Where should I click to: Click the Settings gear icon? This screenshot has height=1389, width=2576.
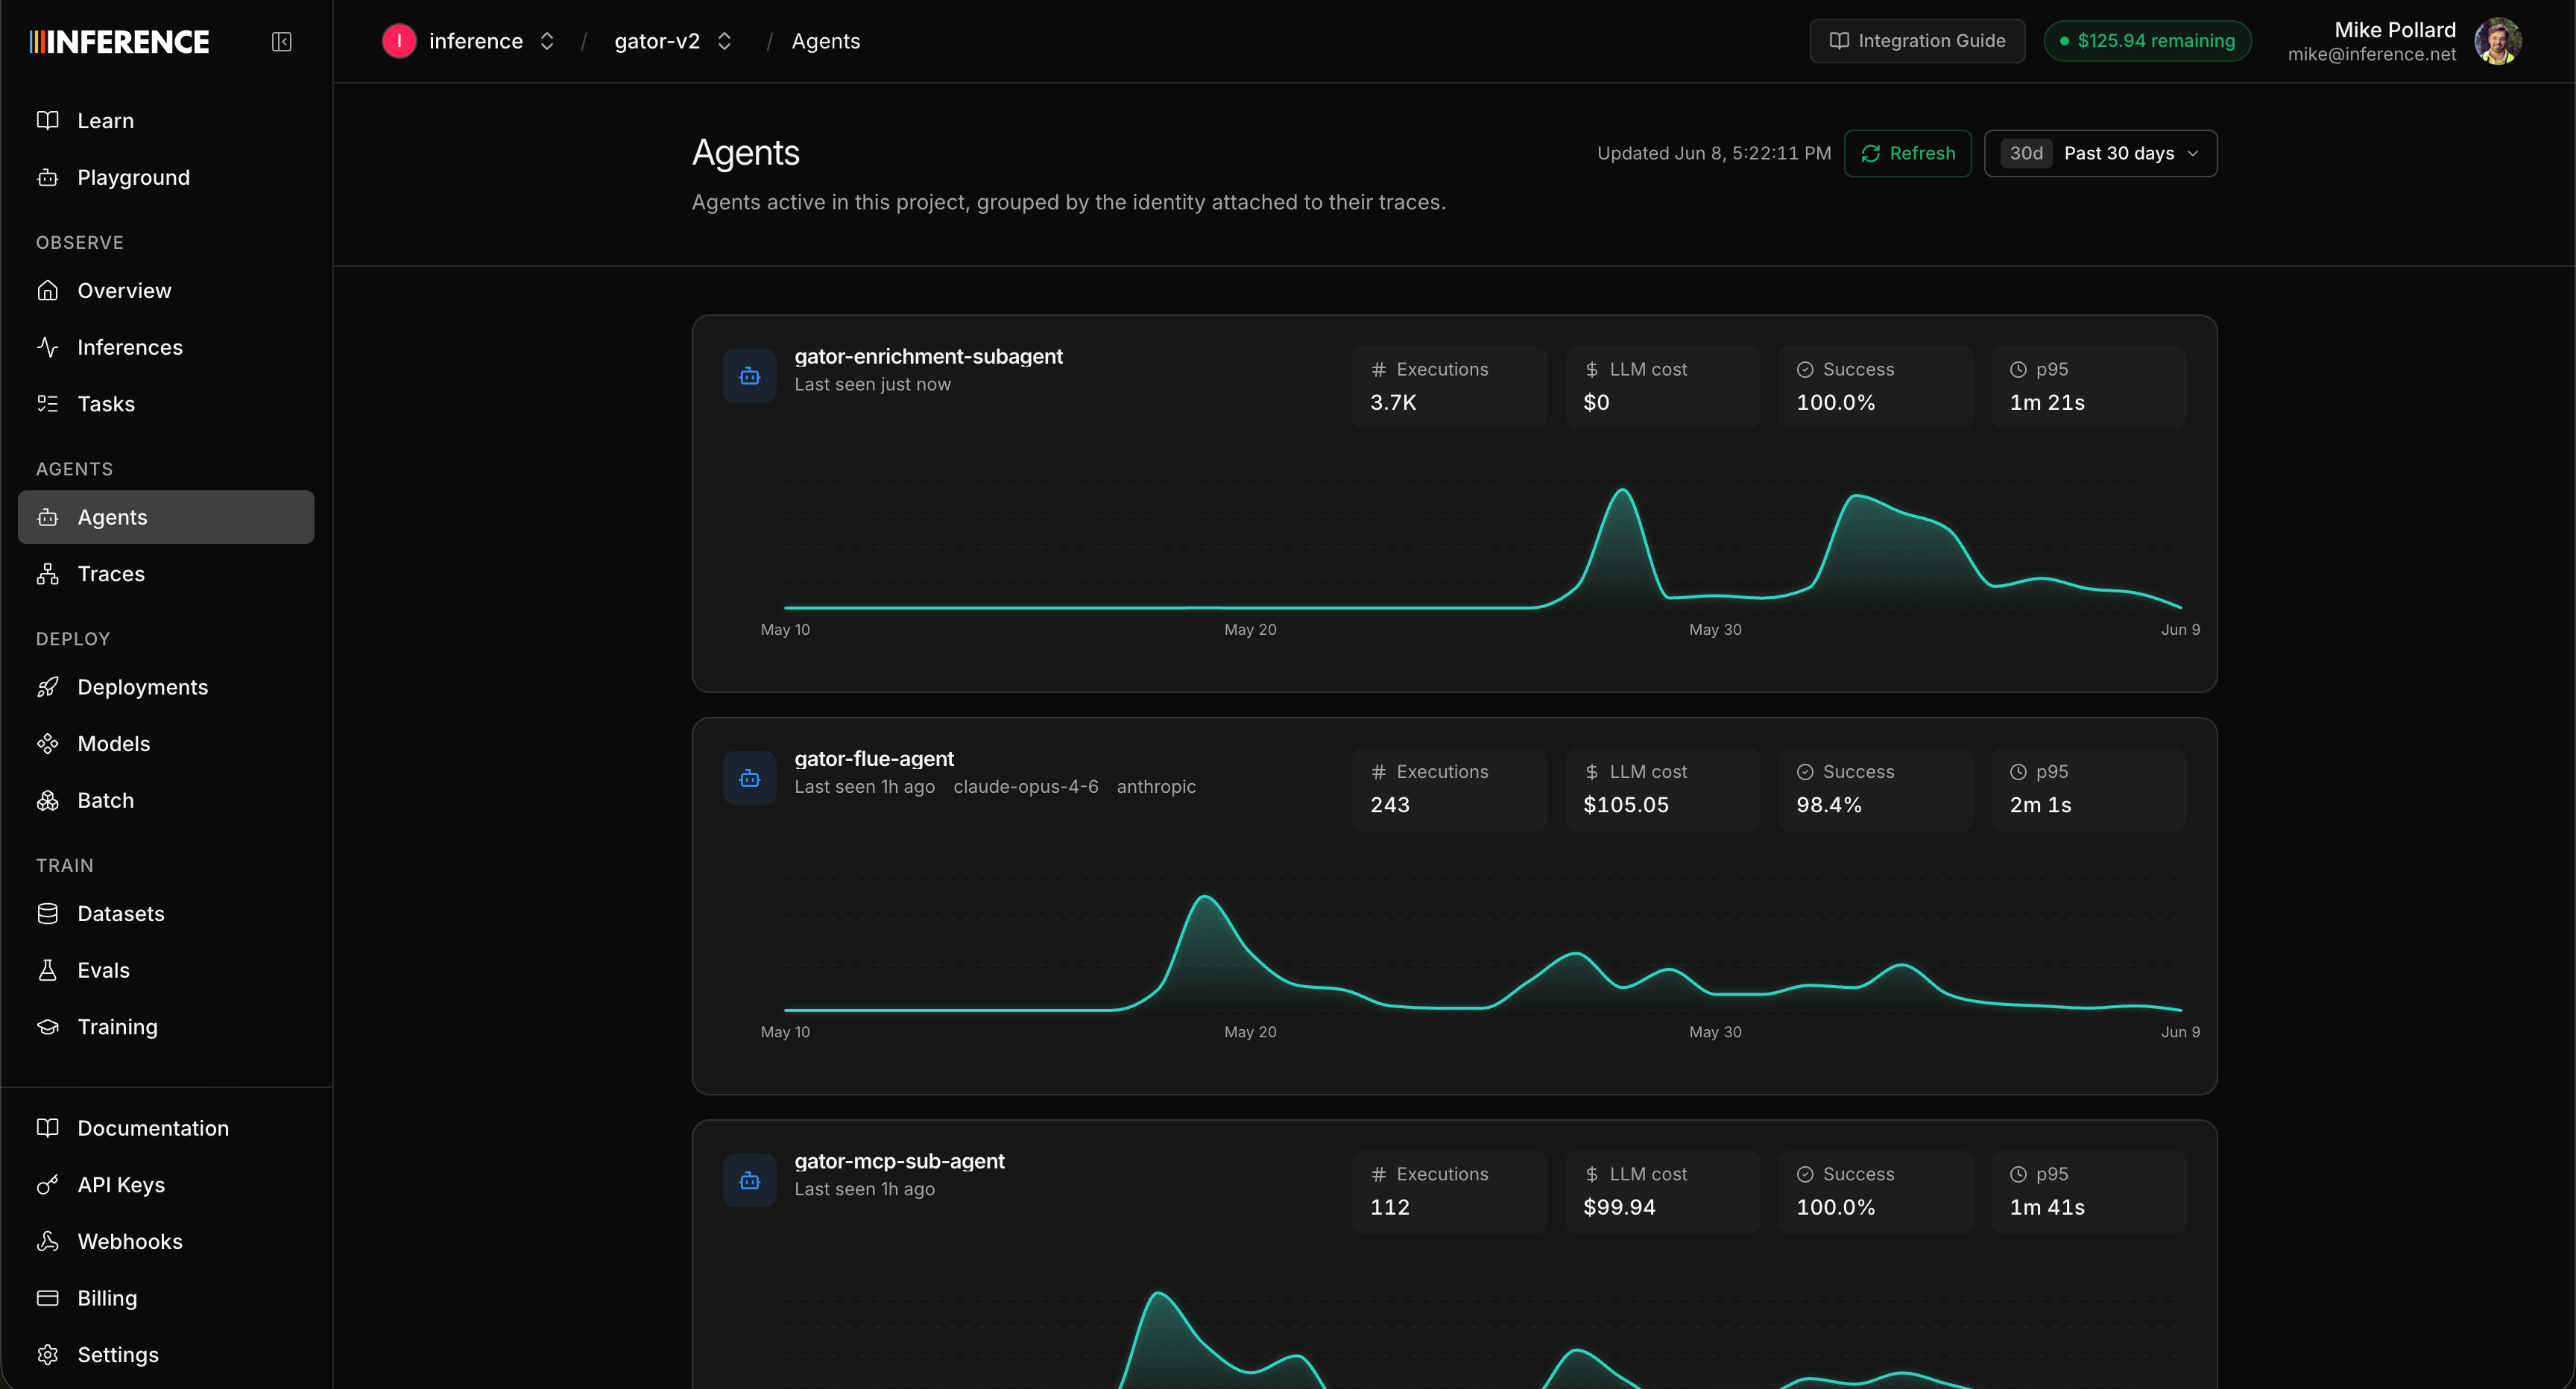point(48,1354)
